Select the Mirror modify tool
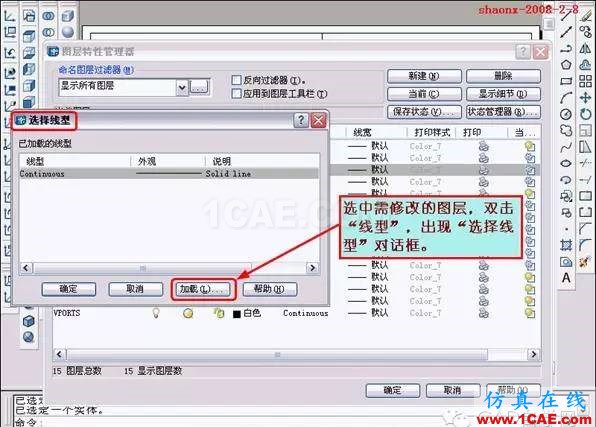 click(585, 48)
